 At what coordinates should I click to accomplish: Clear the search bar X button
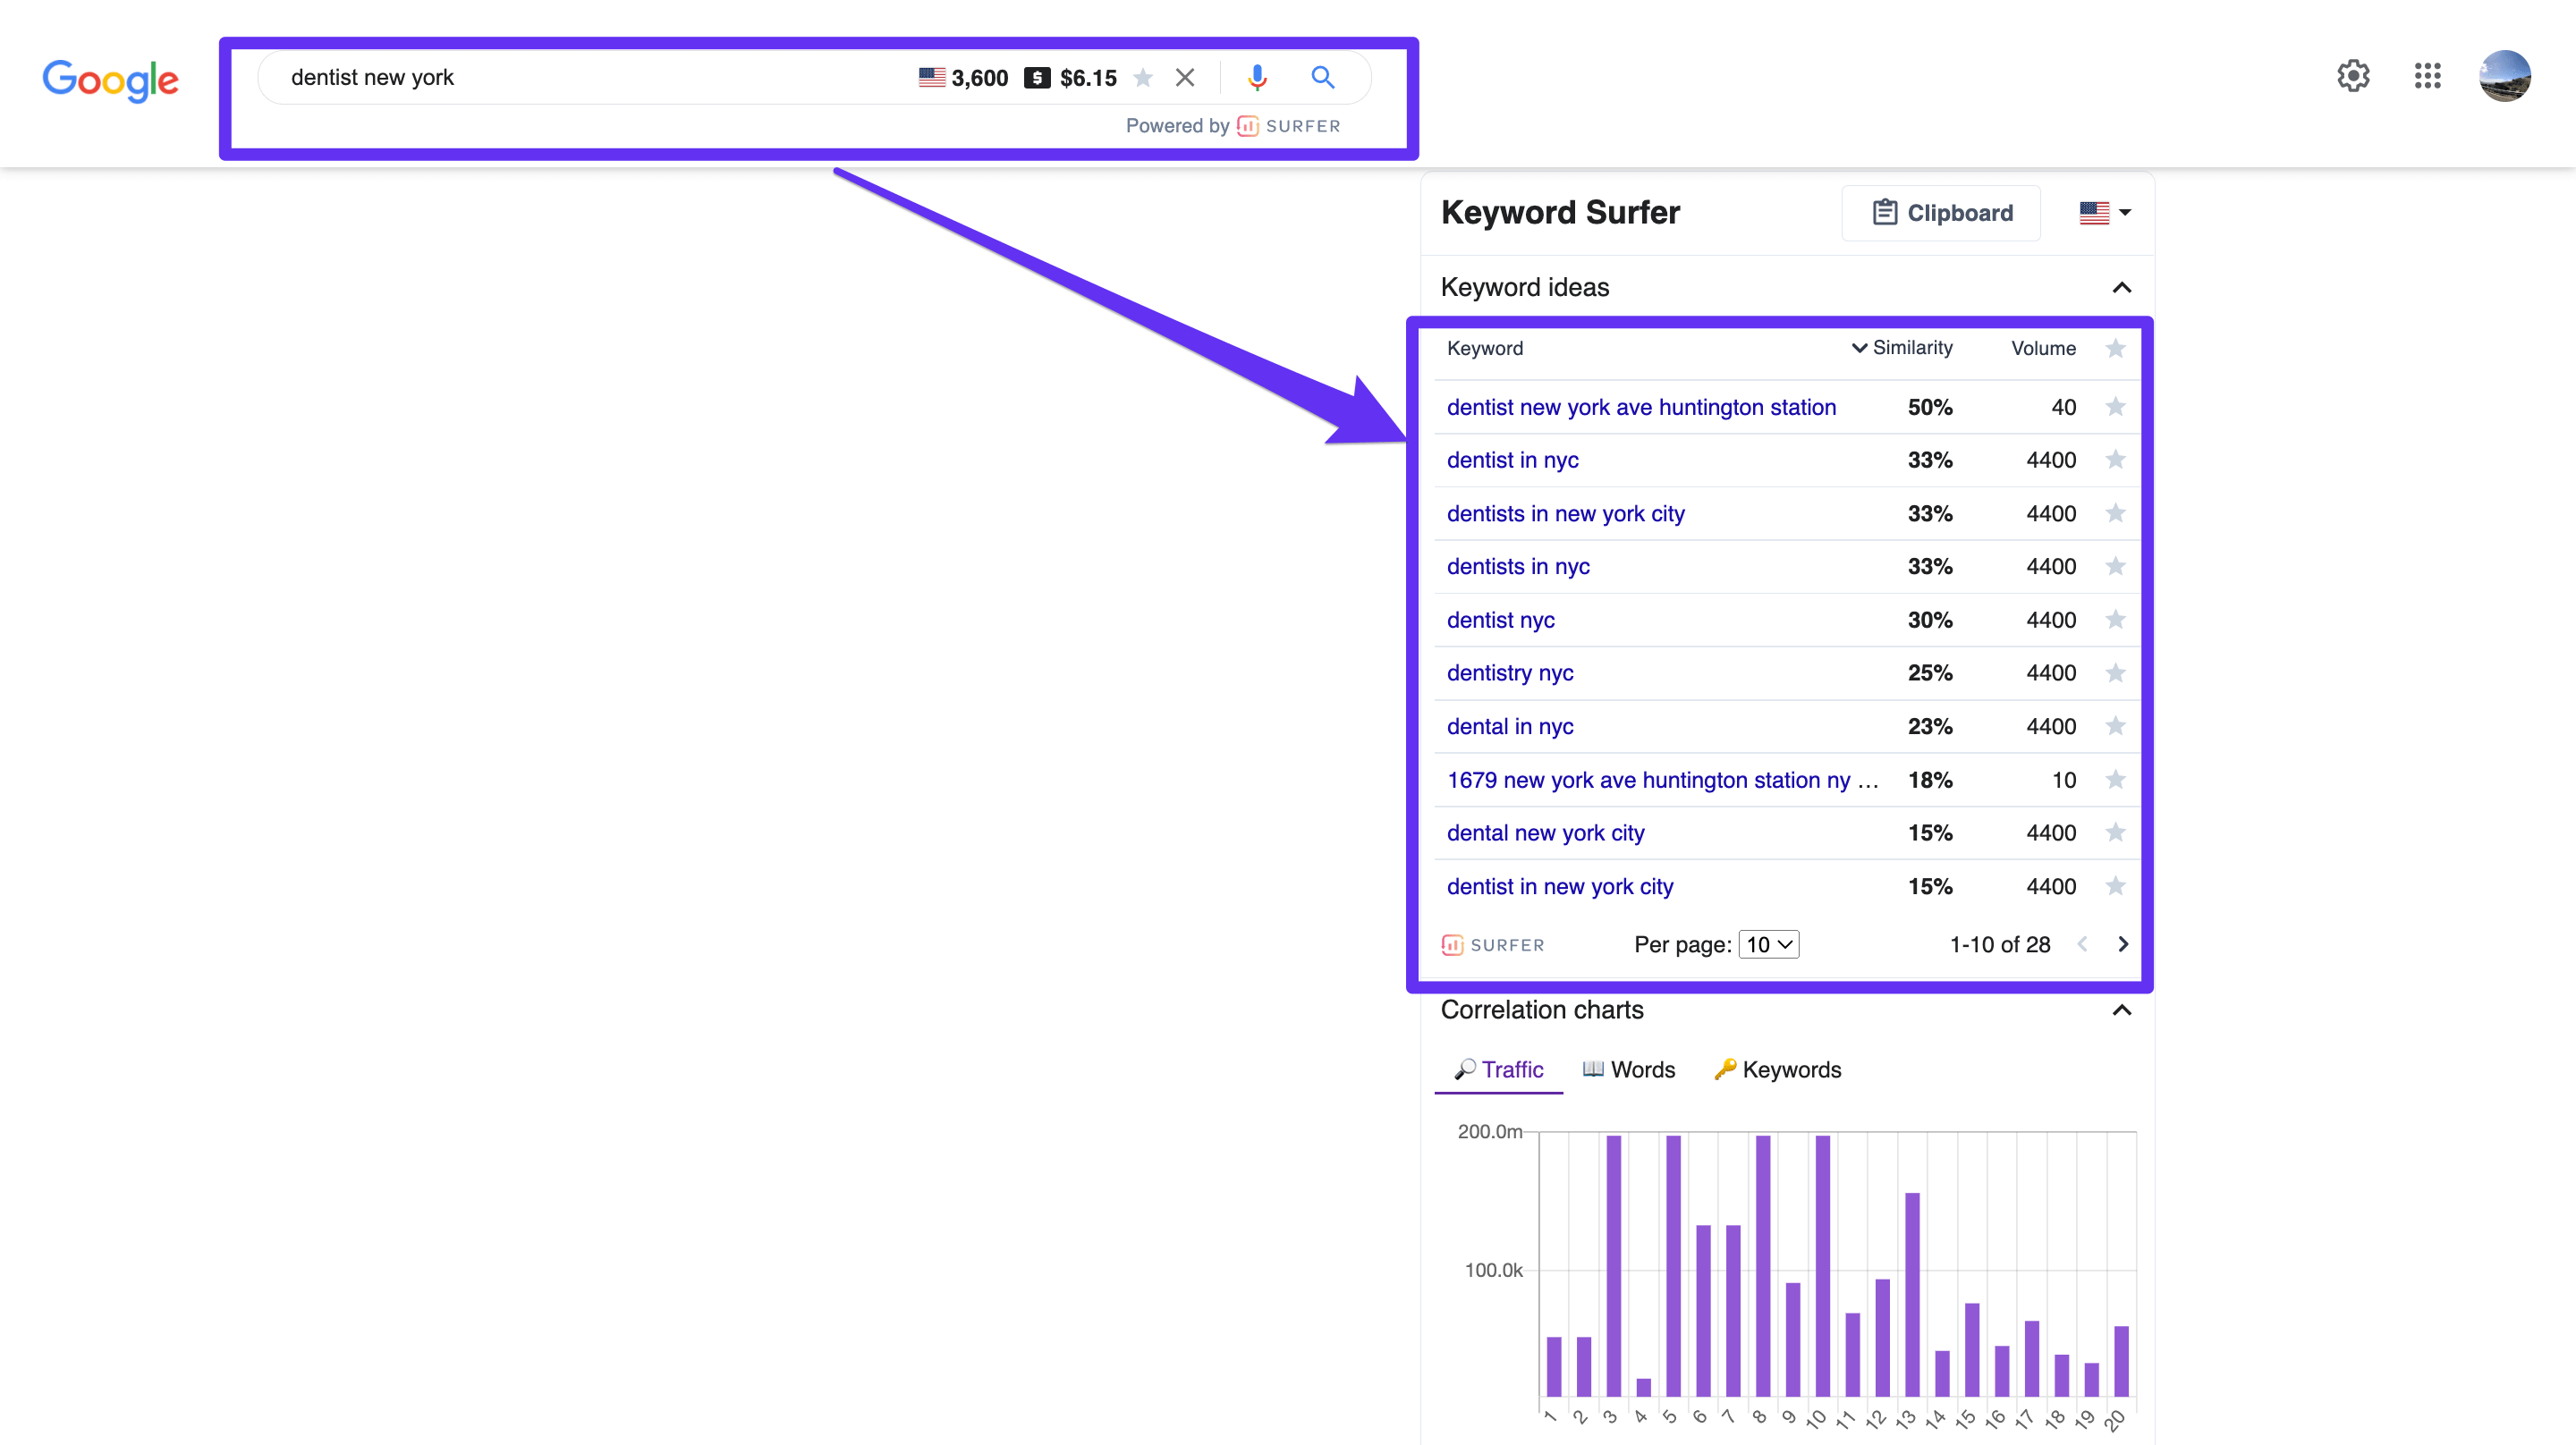pyautogui.click(x=1183, y=78)
